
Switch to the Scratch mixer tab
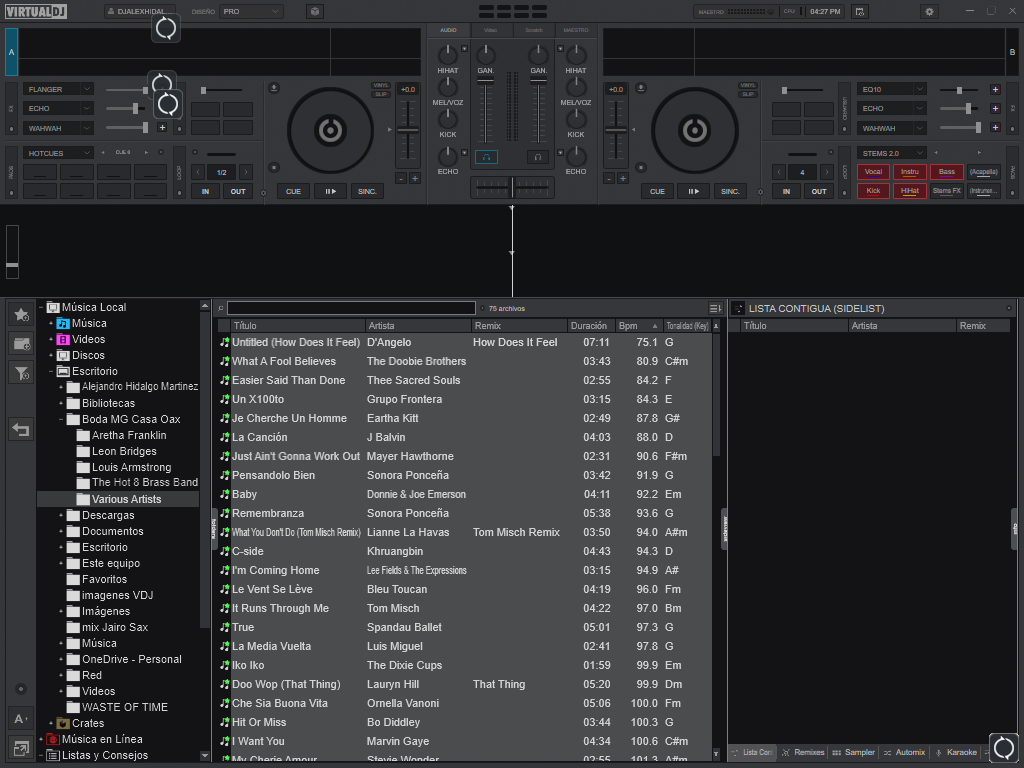pos(534,30)
